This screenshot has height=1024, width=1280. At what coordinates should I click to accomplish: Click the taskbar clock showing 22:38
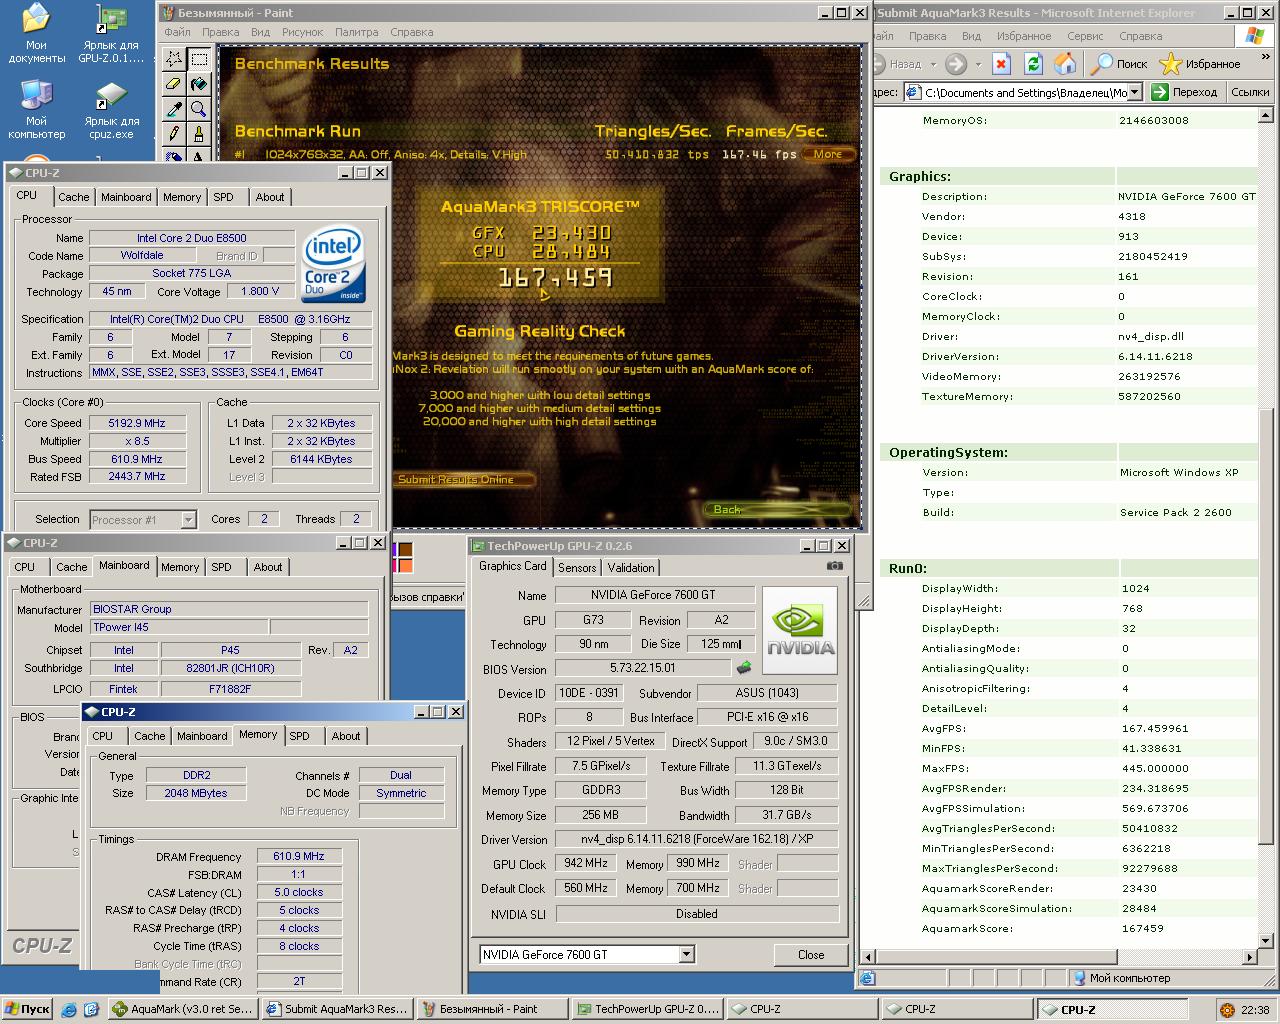(x=1255, y=1010)
